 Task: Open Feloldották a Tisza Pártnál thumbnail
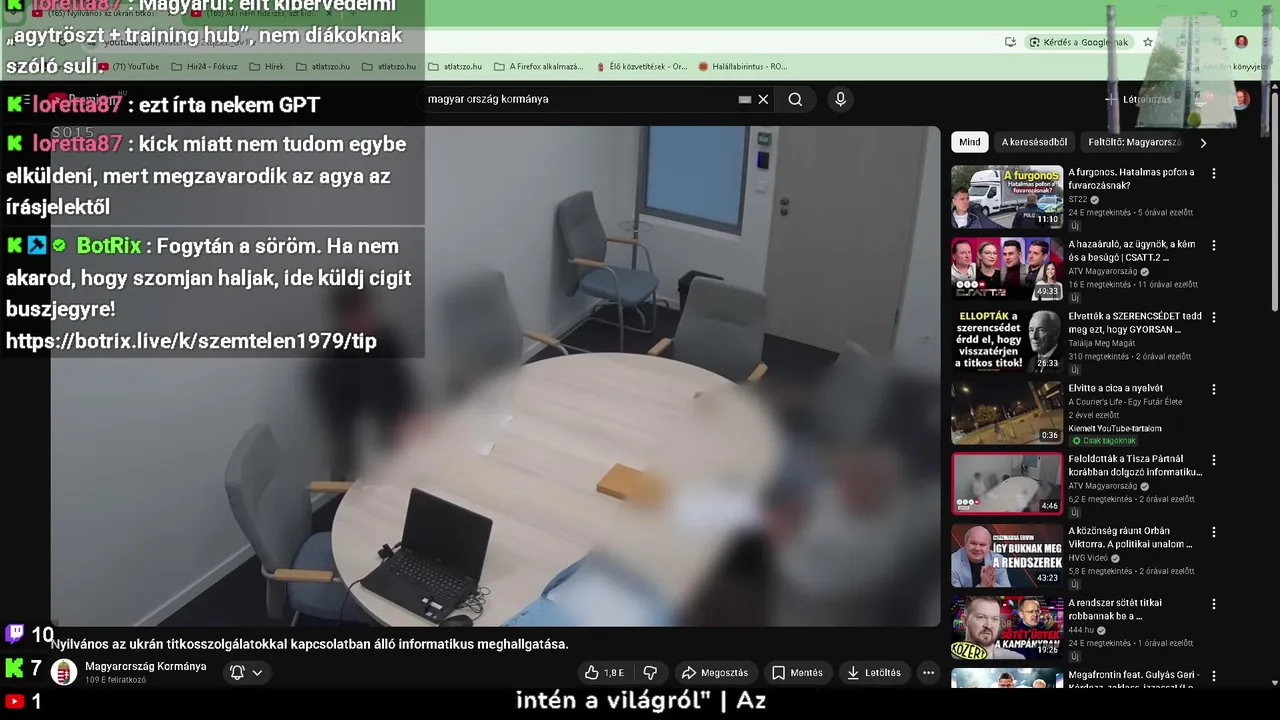1007,484
